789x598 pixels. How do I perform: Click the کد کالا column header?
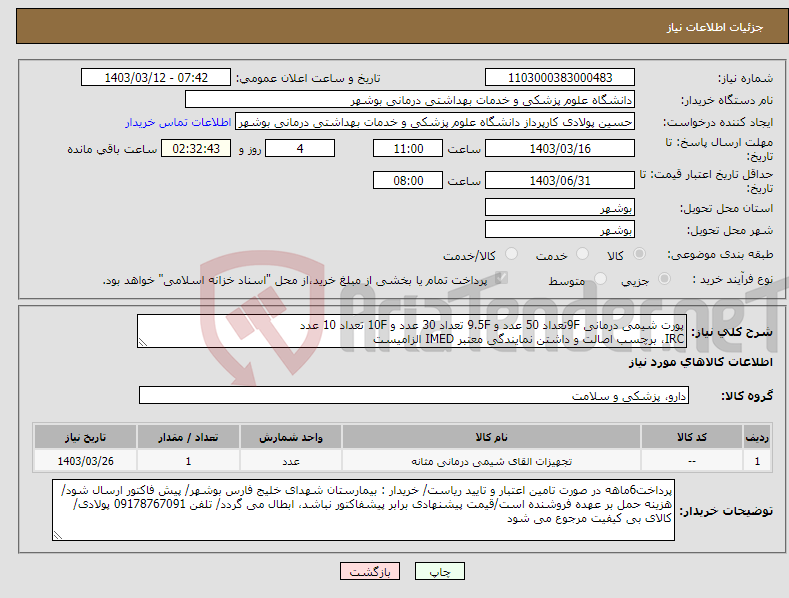[692, 436]
